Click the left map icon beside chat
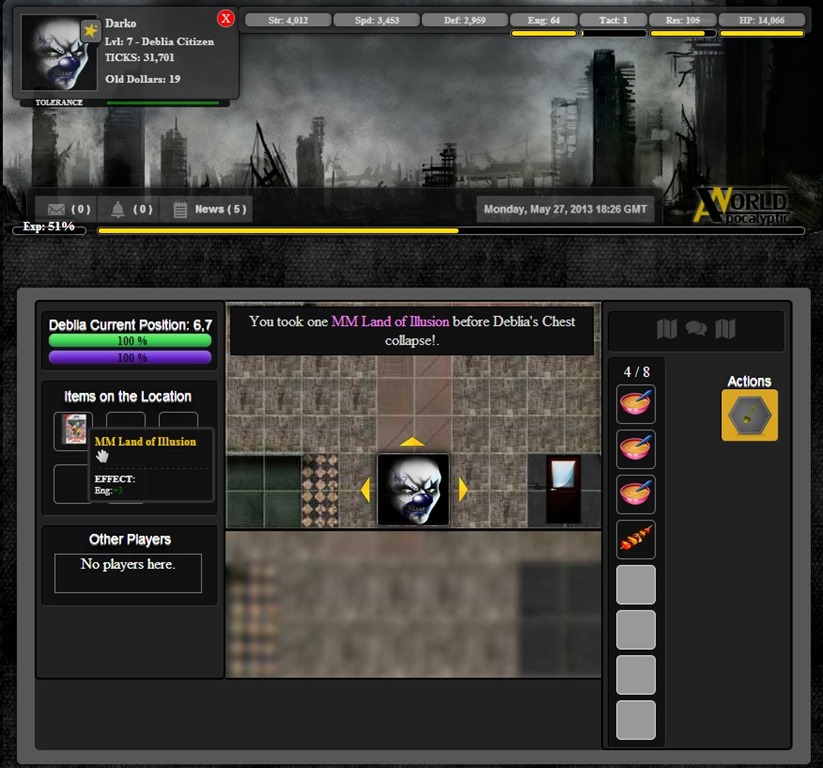This screenshot has height=768, width=823. (667, 329)
